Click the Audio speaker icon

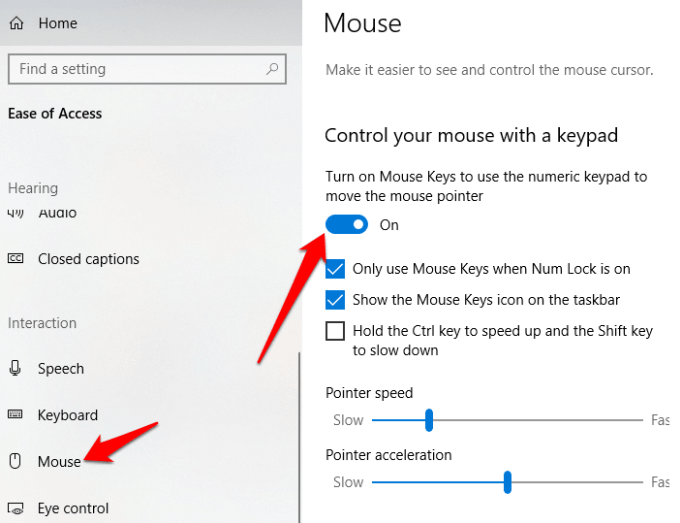(16, 212)
